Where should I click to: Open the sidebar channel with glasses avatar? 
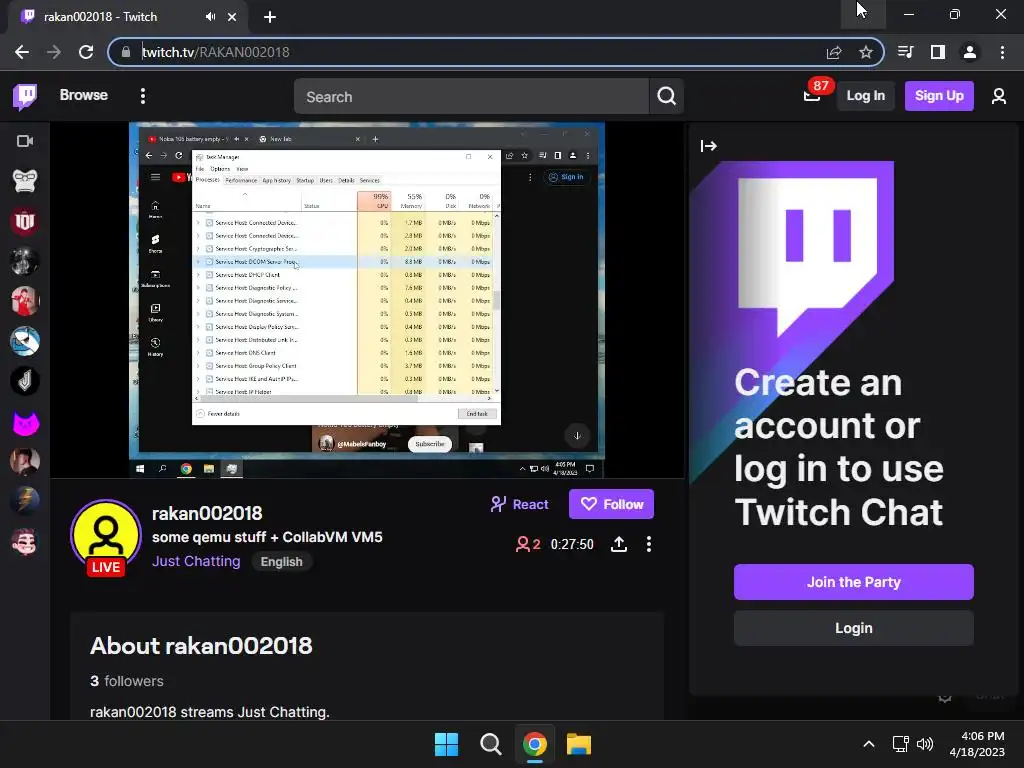[25, 181]
